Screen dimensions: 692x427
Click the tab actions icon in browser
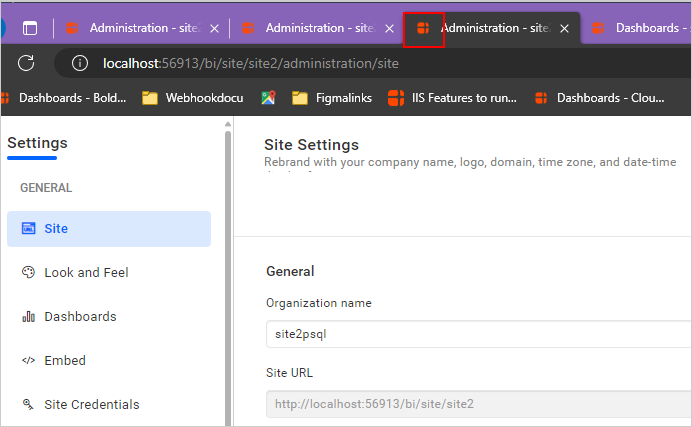pyautogui.click(x=30, y=29)
